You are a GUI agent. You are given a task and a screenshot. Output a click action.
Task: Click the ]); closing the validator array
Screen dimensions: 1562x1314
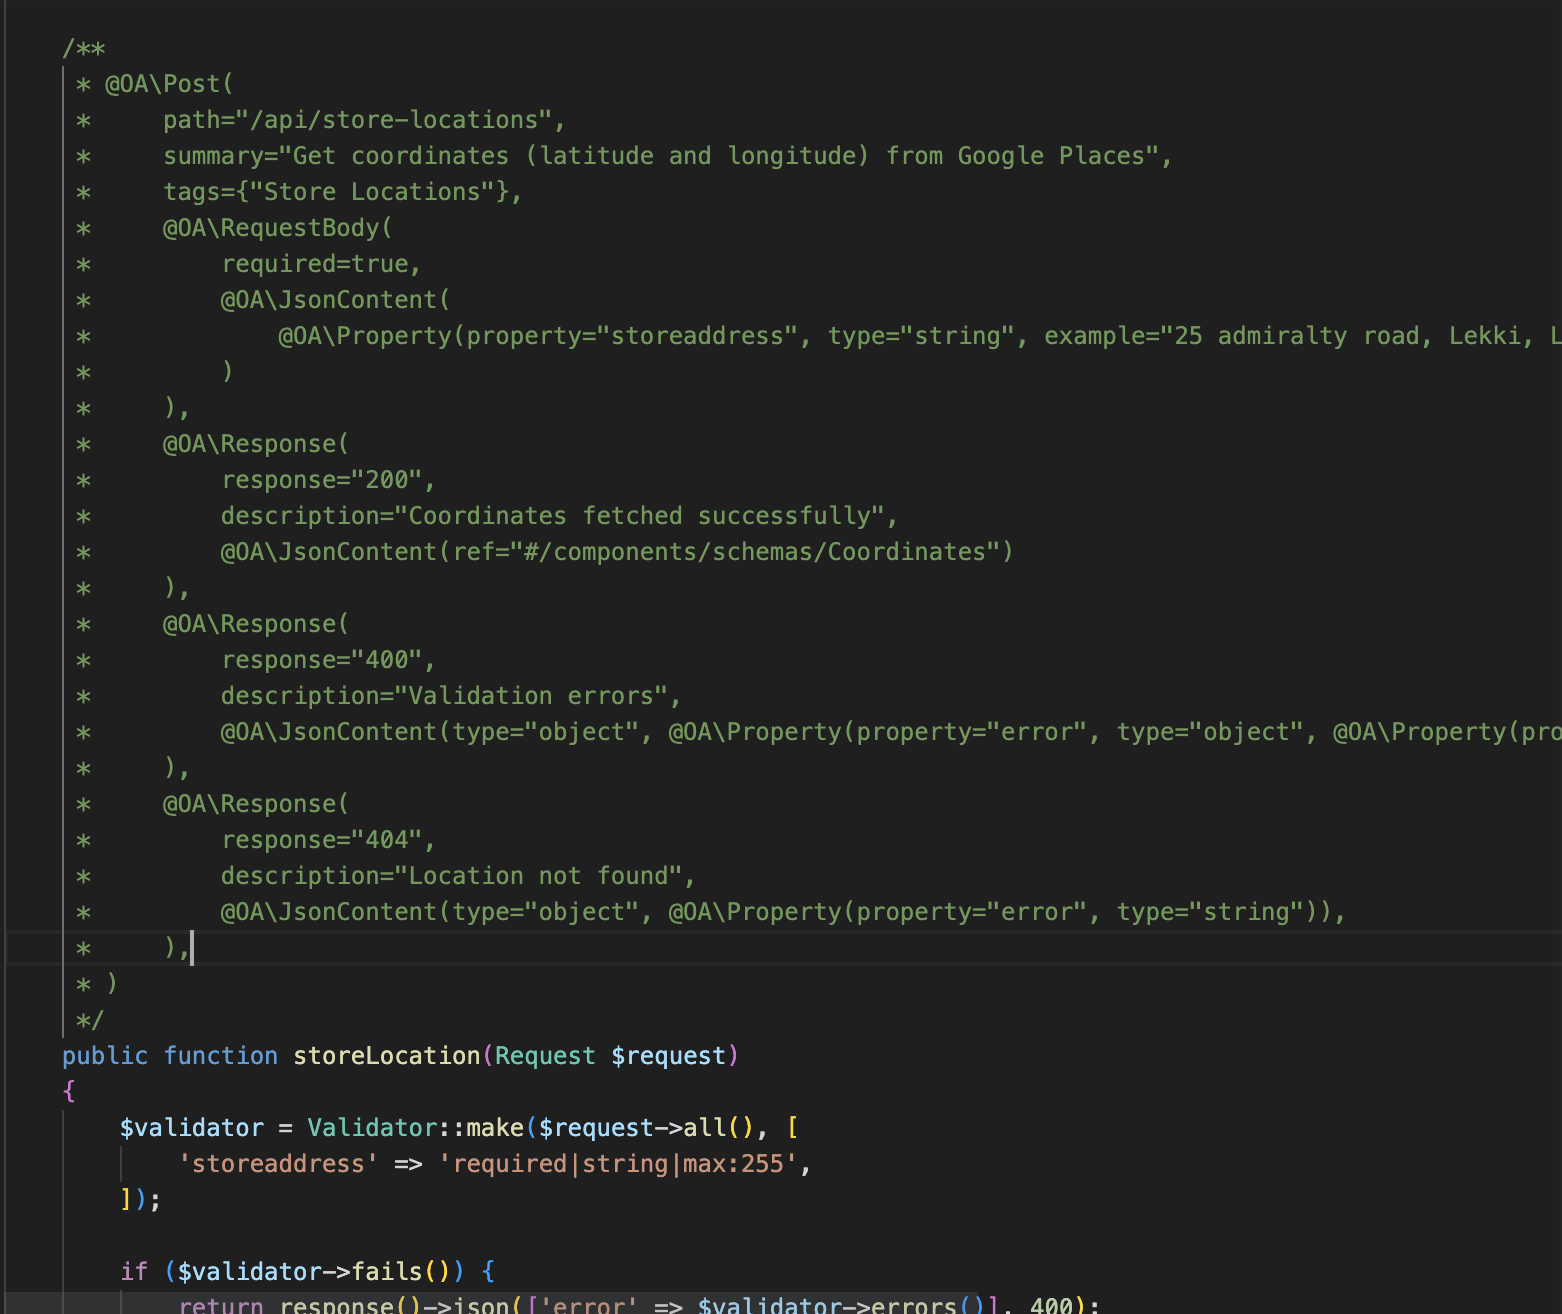pyautogui.click(x=140, y=1200)
